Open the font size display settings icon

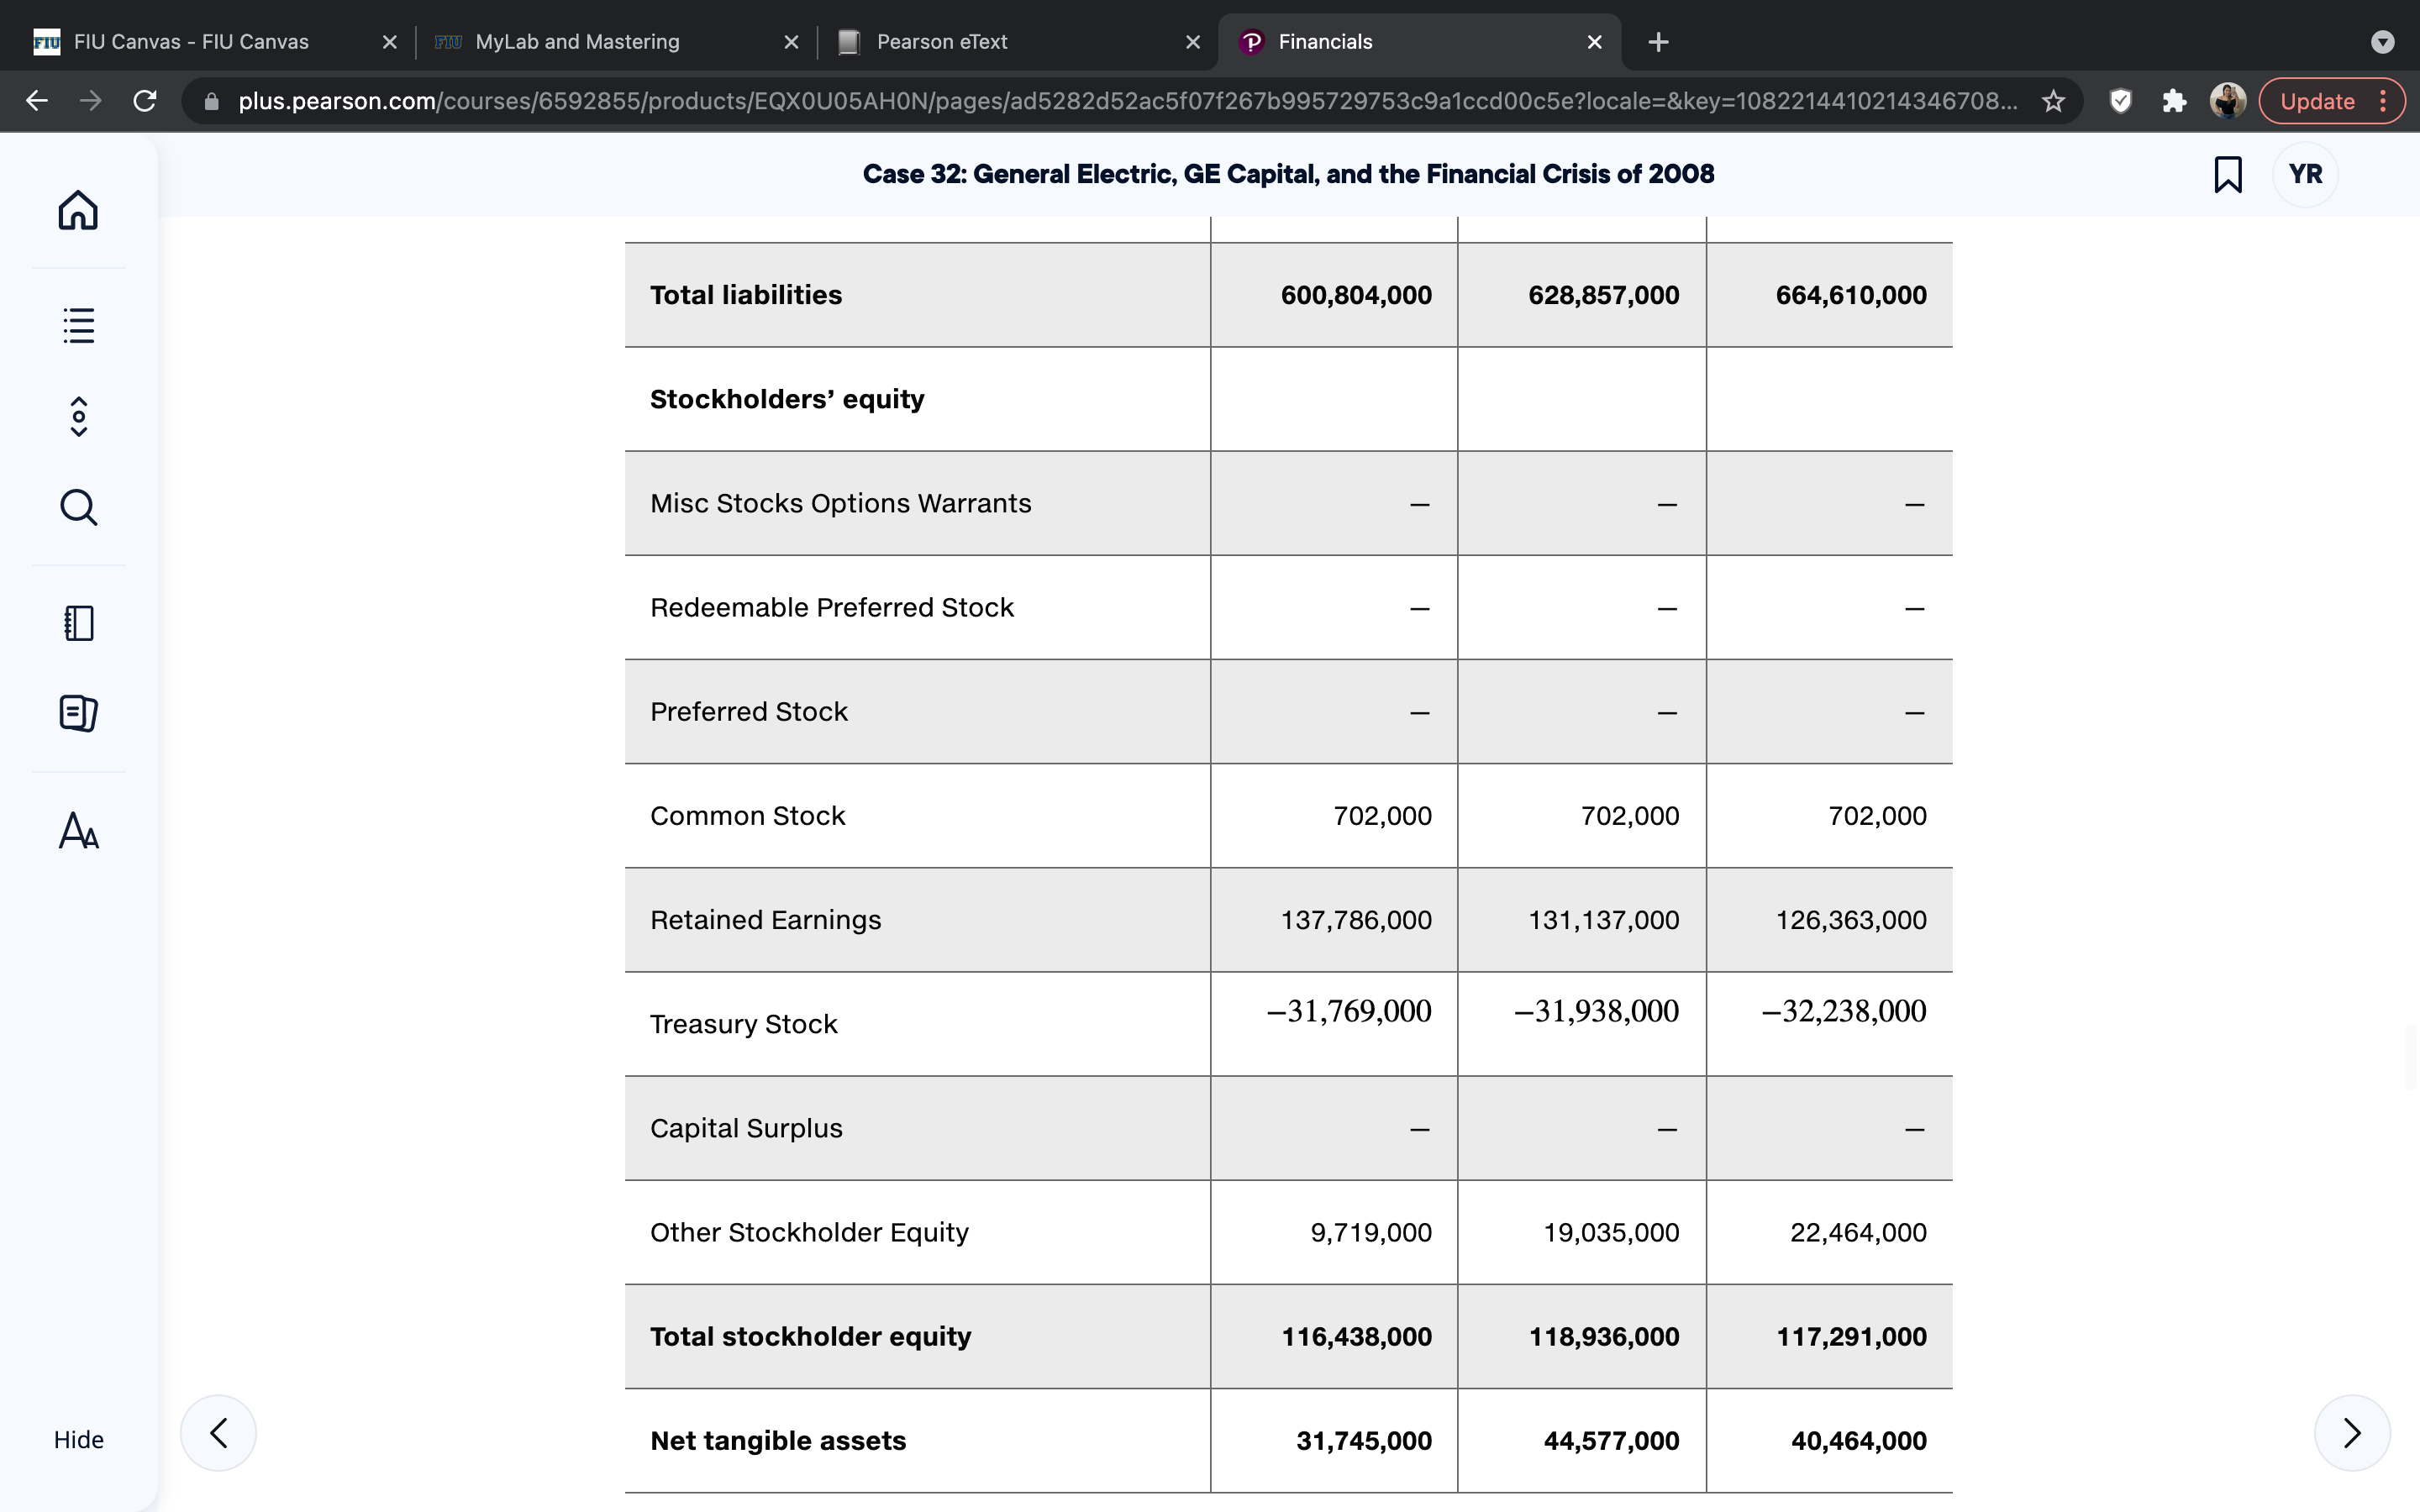click(x=78, y=830)
